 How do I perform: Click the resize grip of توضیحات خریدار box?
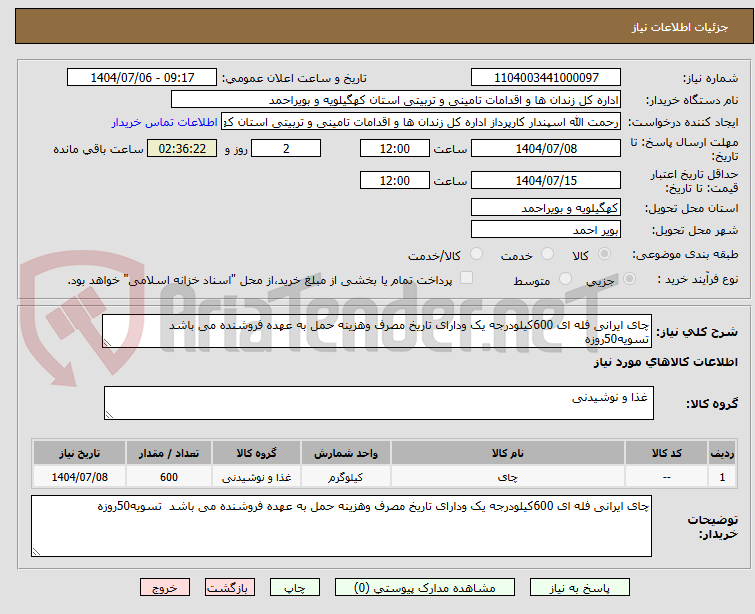point(36,552)
